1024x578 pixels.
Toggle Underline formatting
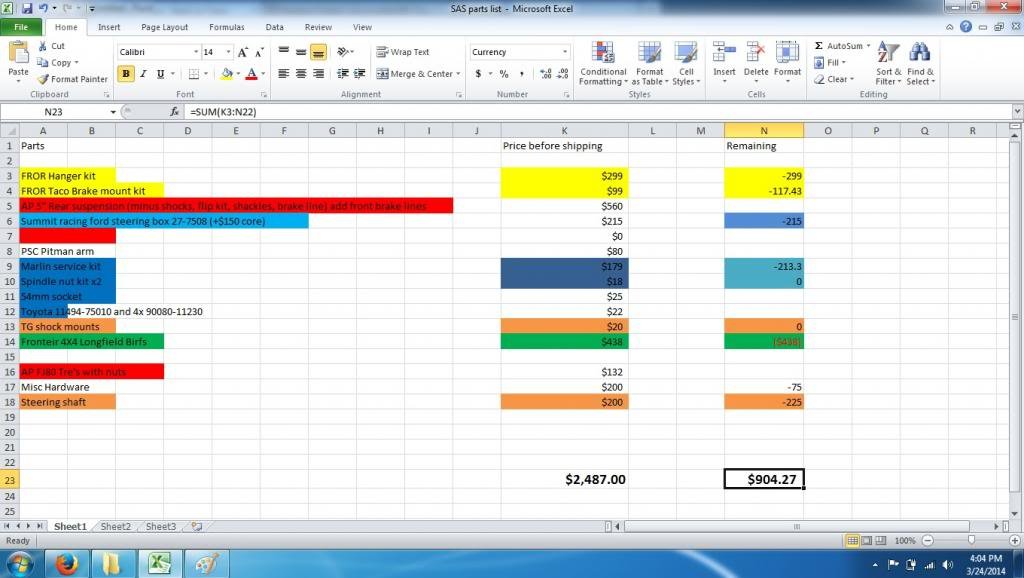click(x=160, y=74)
